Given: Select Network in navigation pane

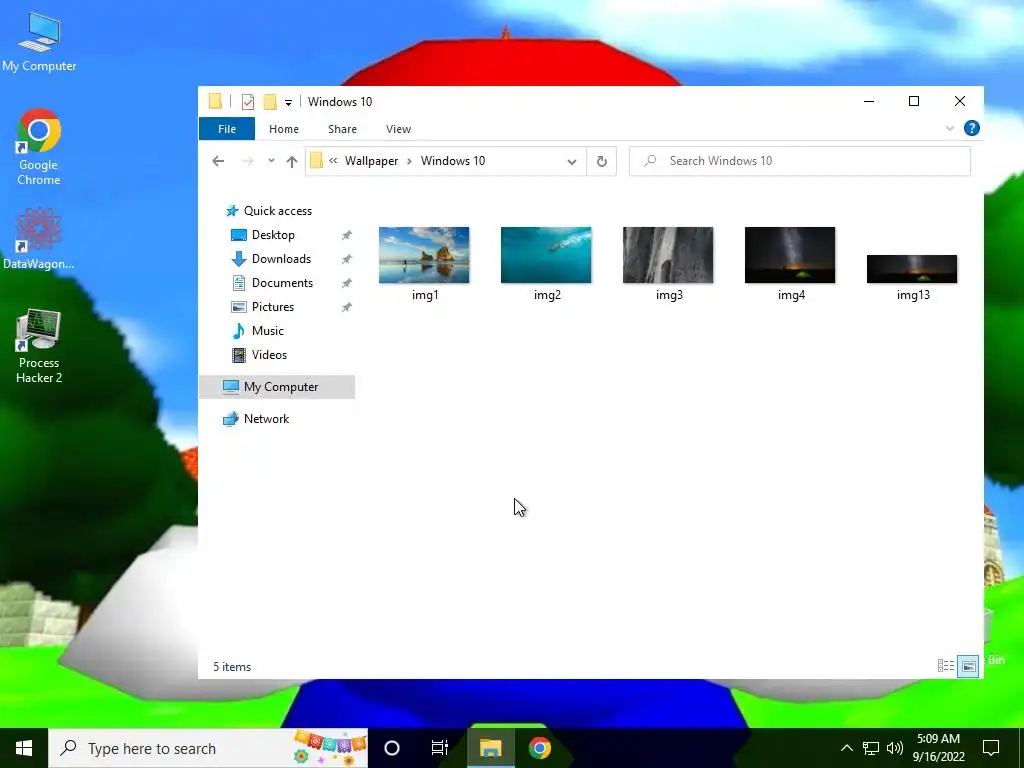Looking at the screenshot, I should [x=266, y=419].
